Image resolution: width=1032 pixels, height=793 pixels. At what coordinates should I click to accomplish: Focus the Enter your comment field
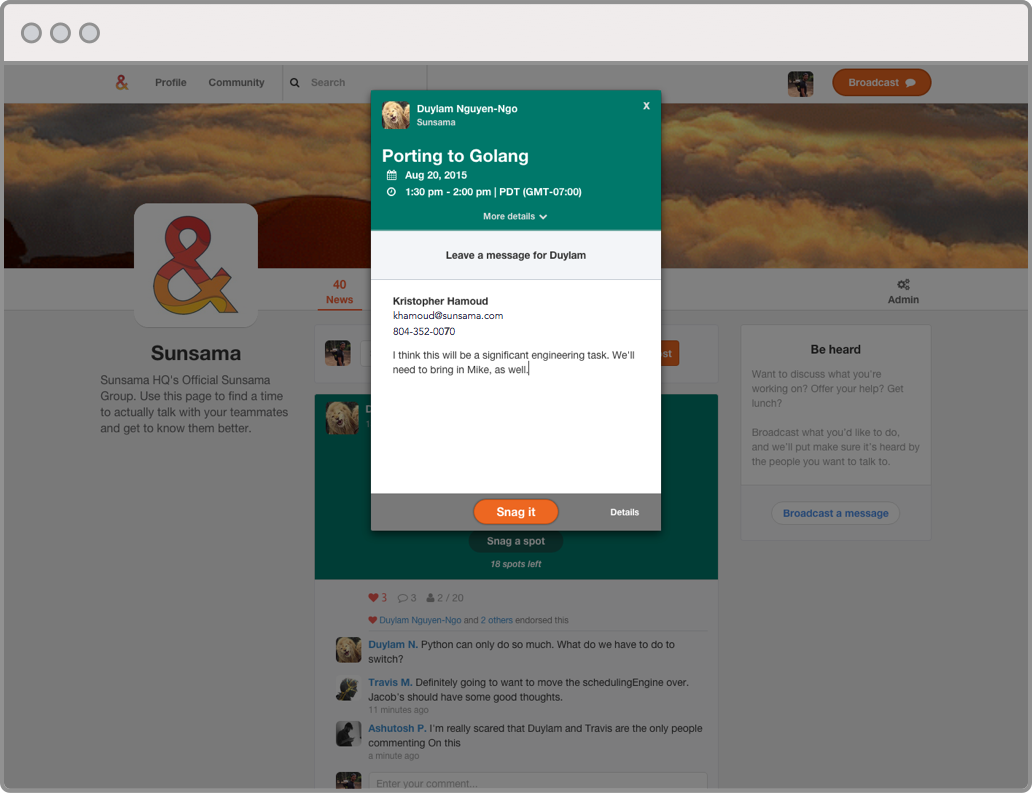(537, 783)
